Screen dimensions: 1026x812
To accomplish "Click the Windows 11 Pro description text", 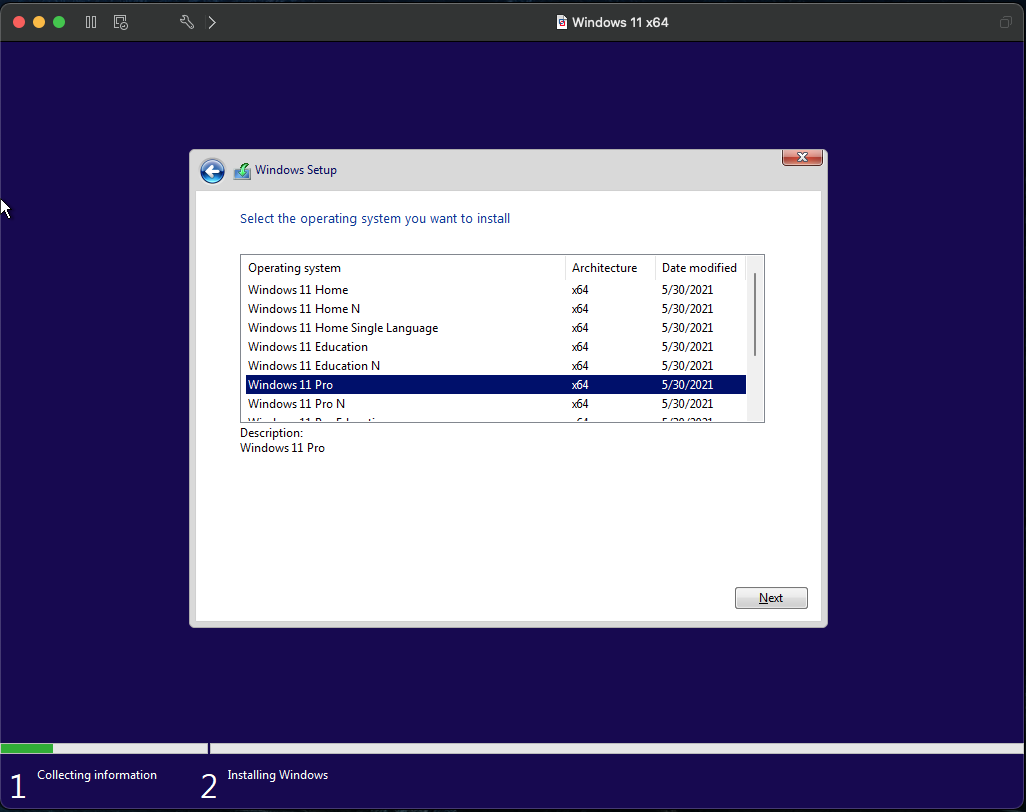I will (x=282, y=448).
